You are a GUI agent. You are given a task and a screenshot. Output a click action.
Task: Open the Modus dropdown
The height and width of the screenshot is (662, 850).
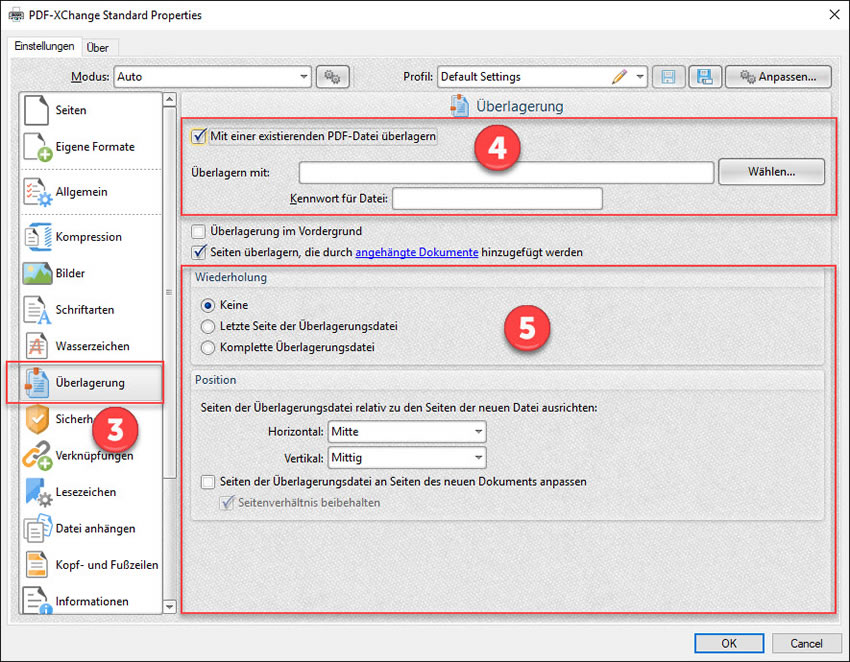(212, 77)
